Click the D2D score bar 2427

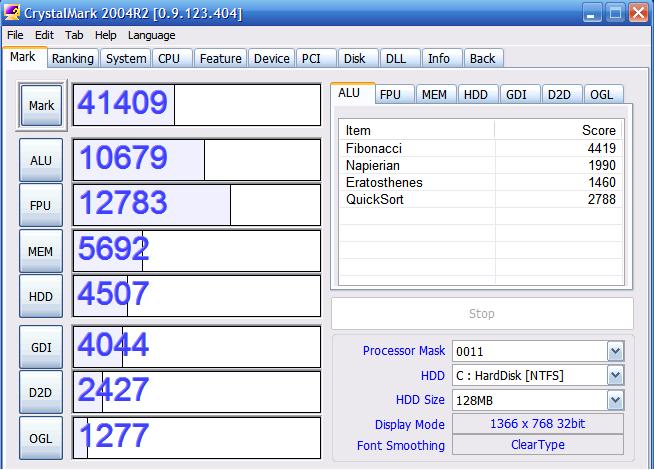coord(197,392)
